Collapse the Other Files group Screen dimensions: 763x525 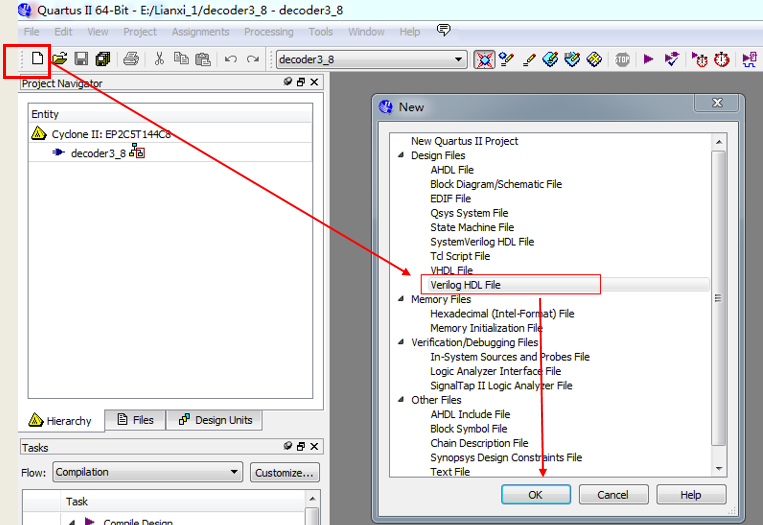(401, 399)
